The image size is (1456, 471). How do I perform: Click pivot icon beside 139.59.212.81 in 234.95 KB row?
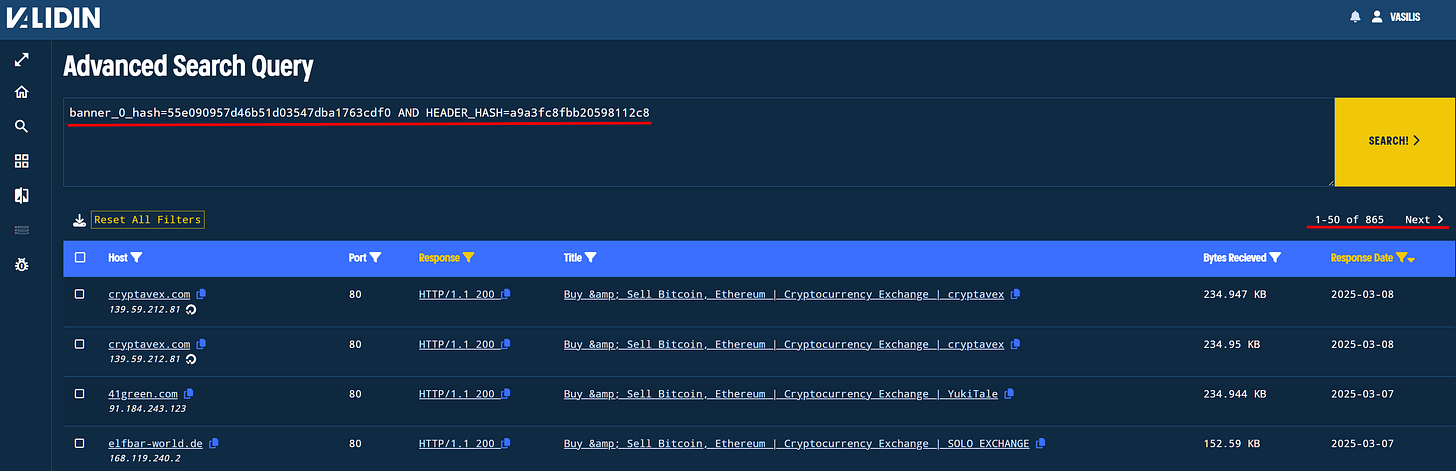[191, 359]
